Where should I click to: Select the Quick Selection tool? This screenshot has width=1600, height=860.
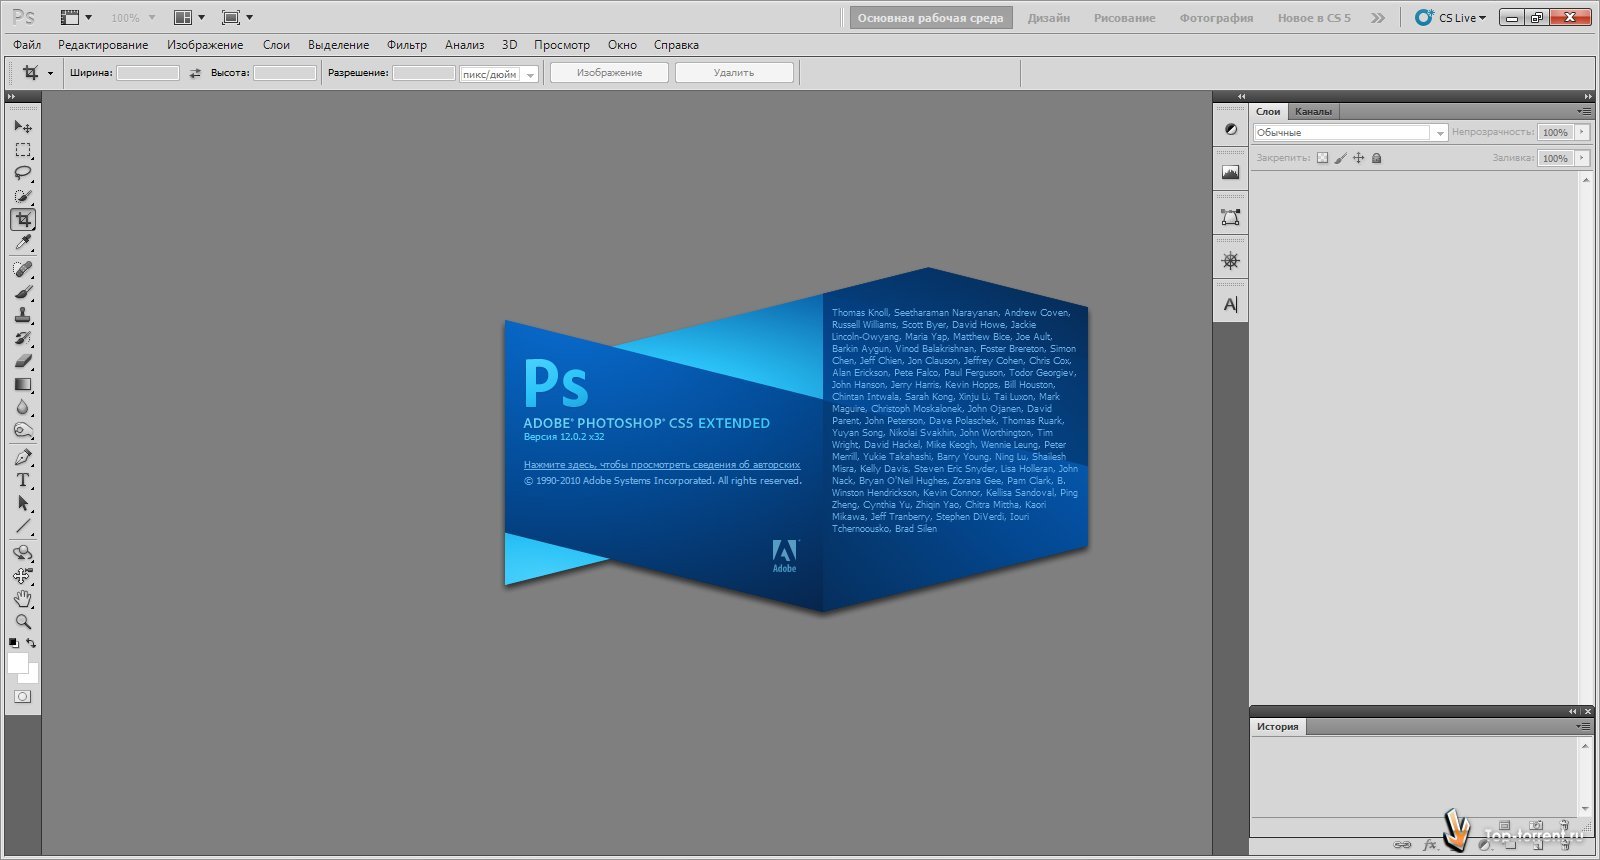23,196
